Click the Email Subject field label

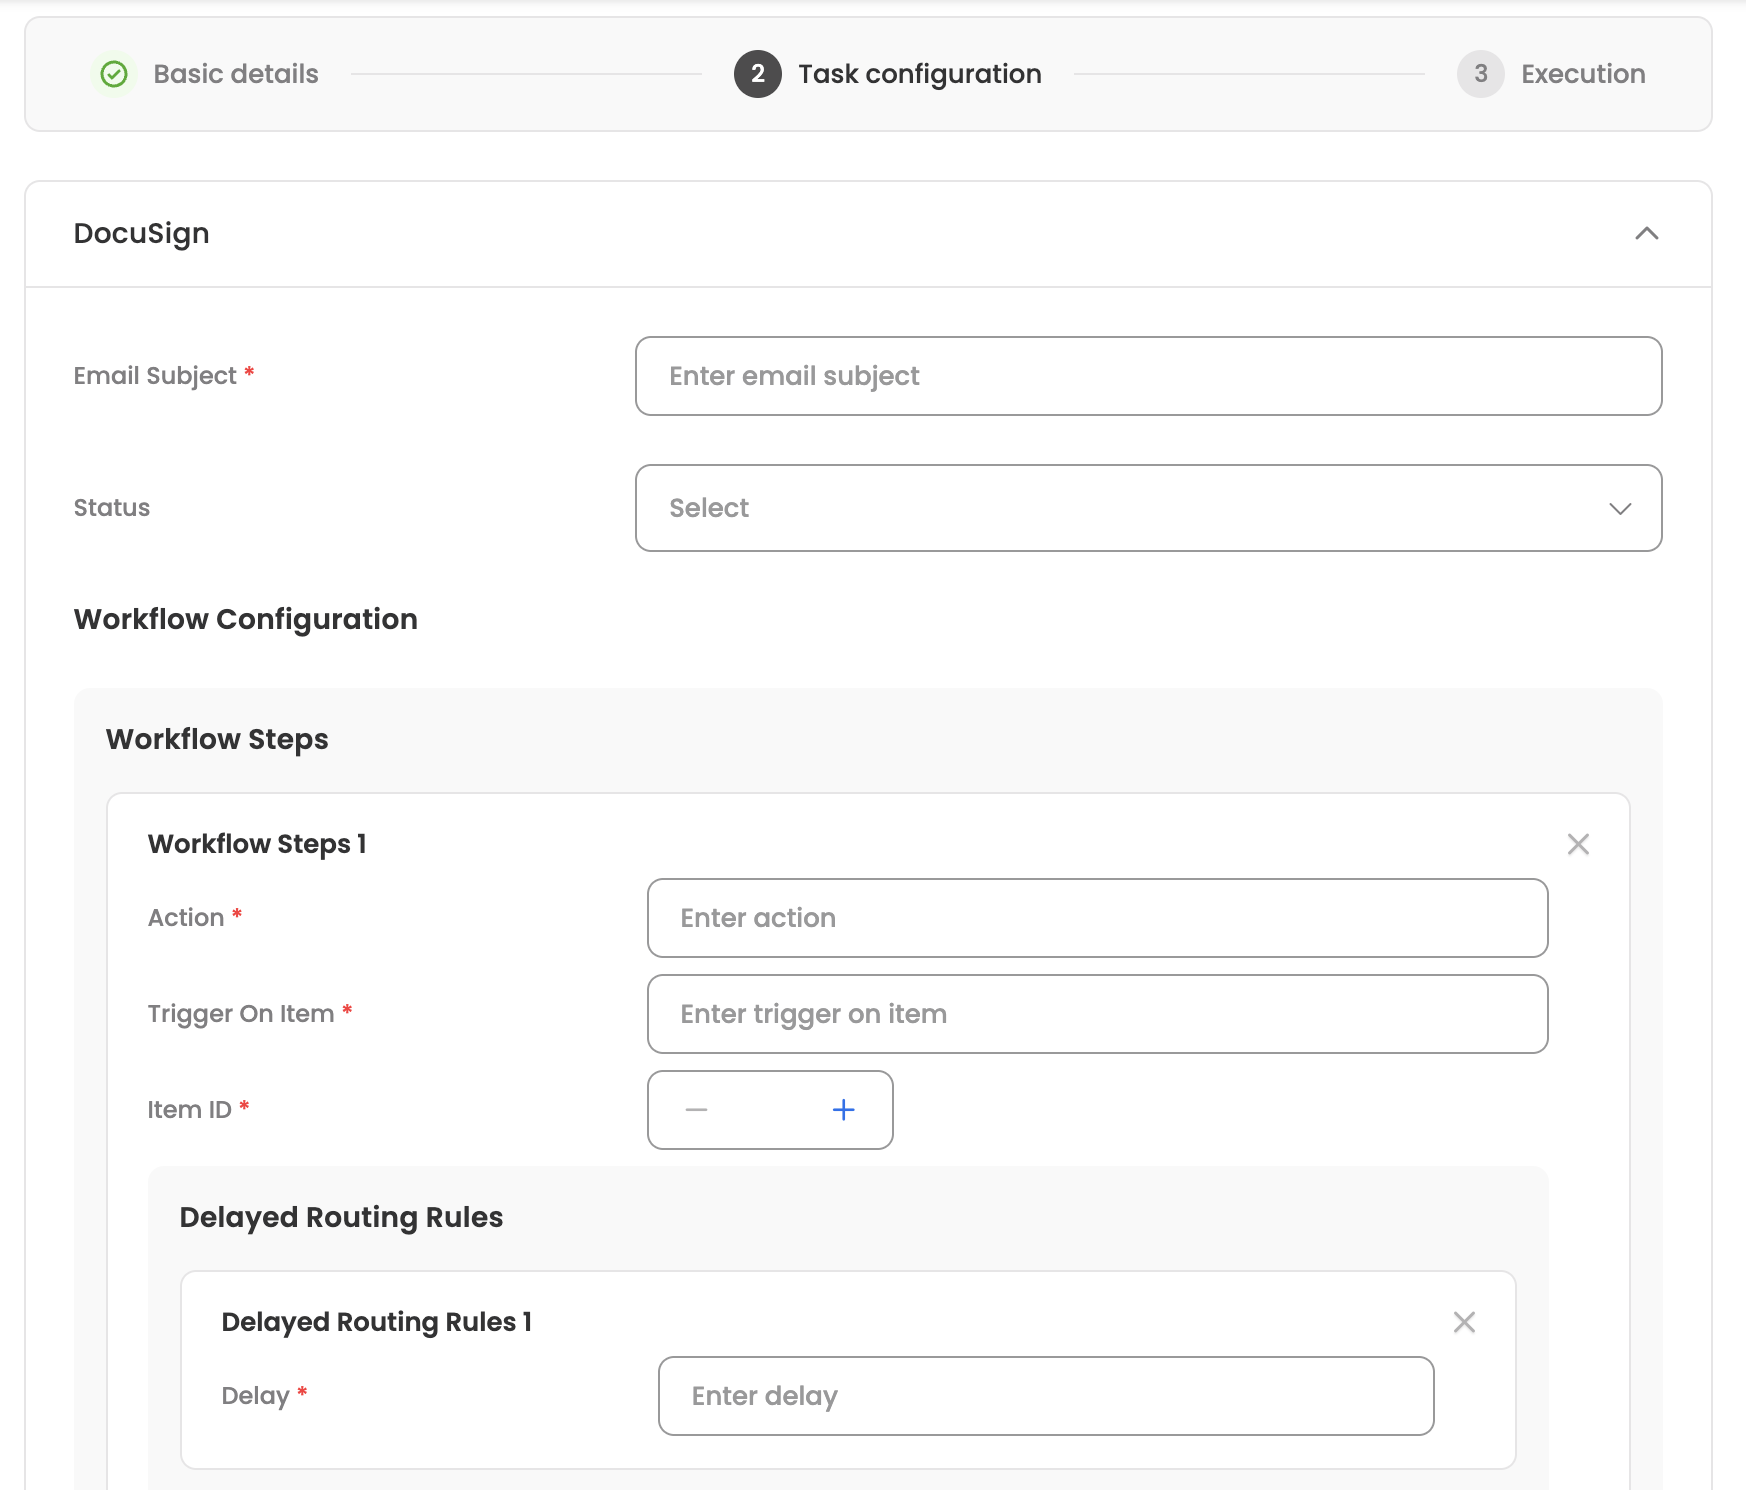pos(155,376)
